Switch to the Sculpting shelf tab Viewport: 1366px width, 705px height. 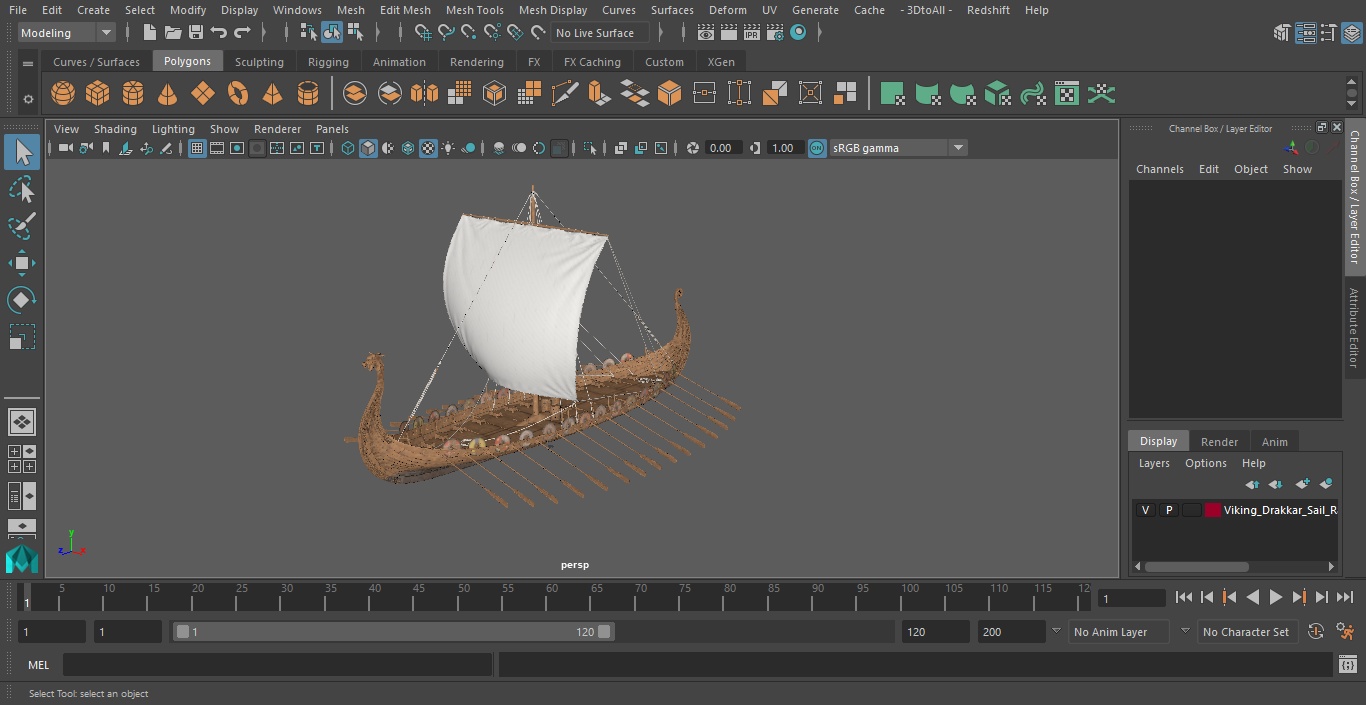(259, 62)
